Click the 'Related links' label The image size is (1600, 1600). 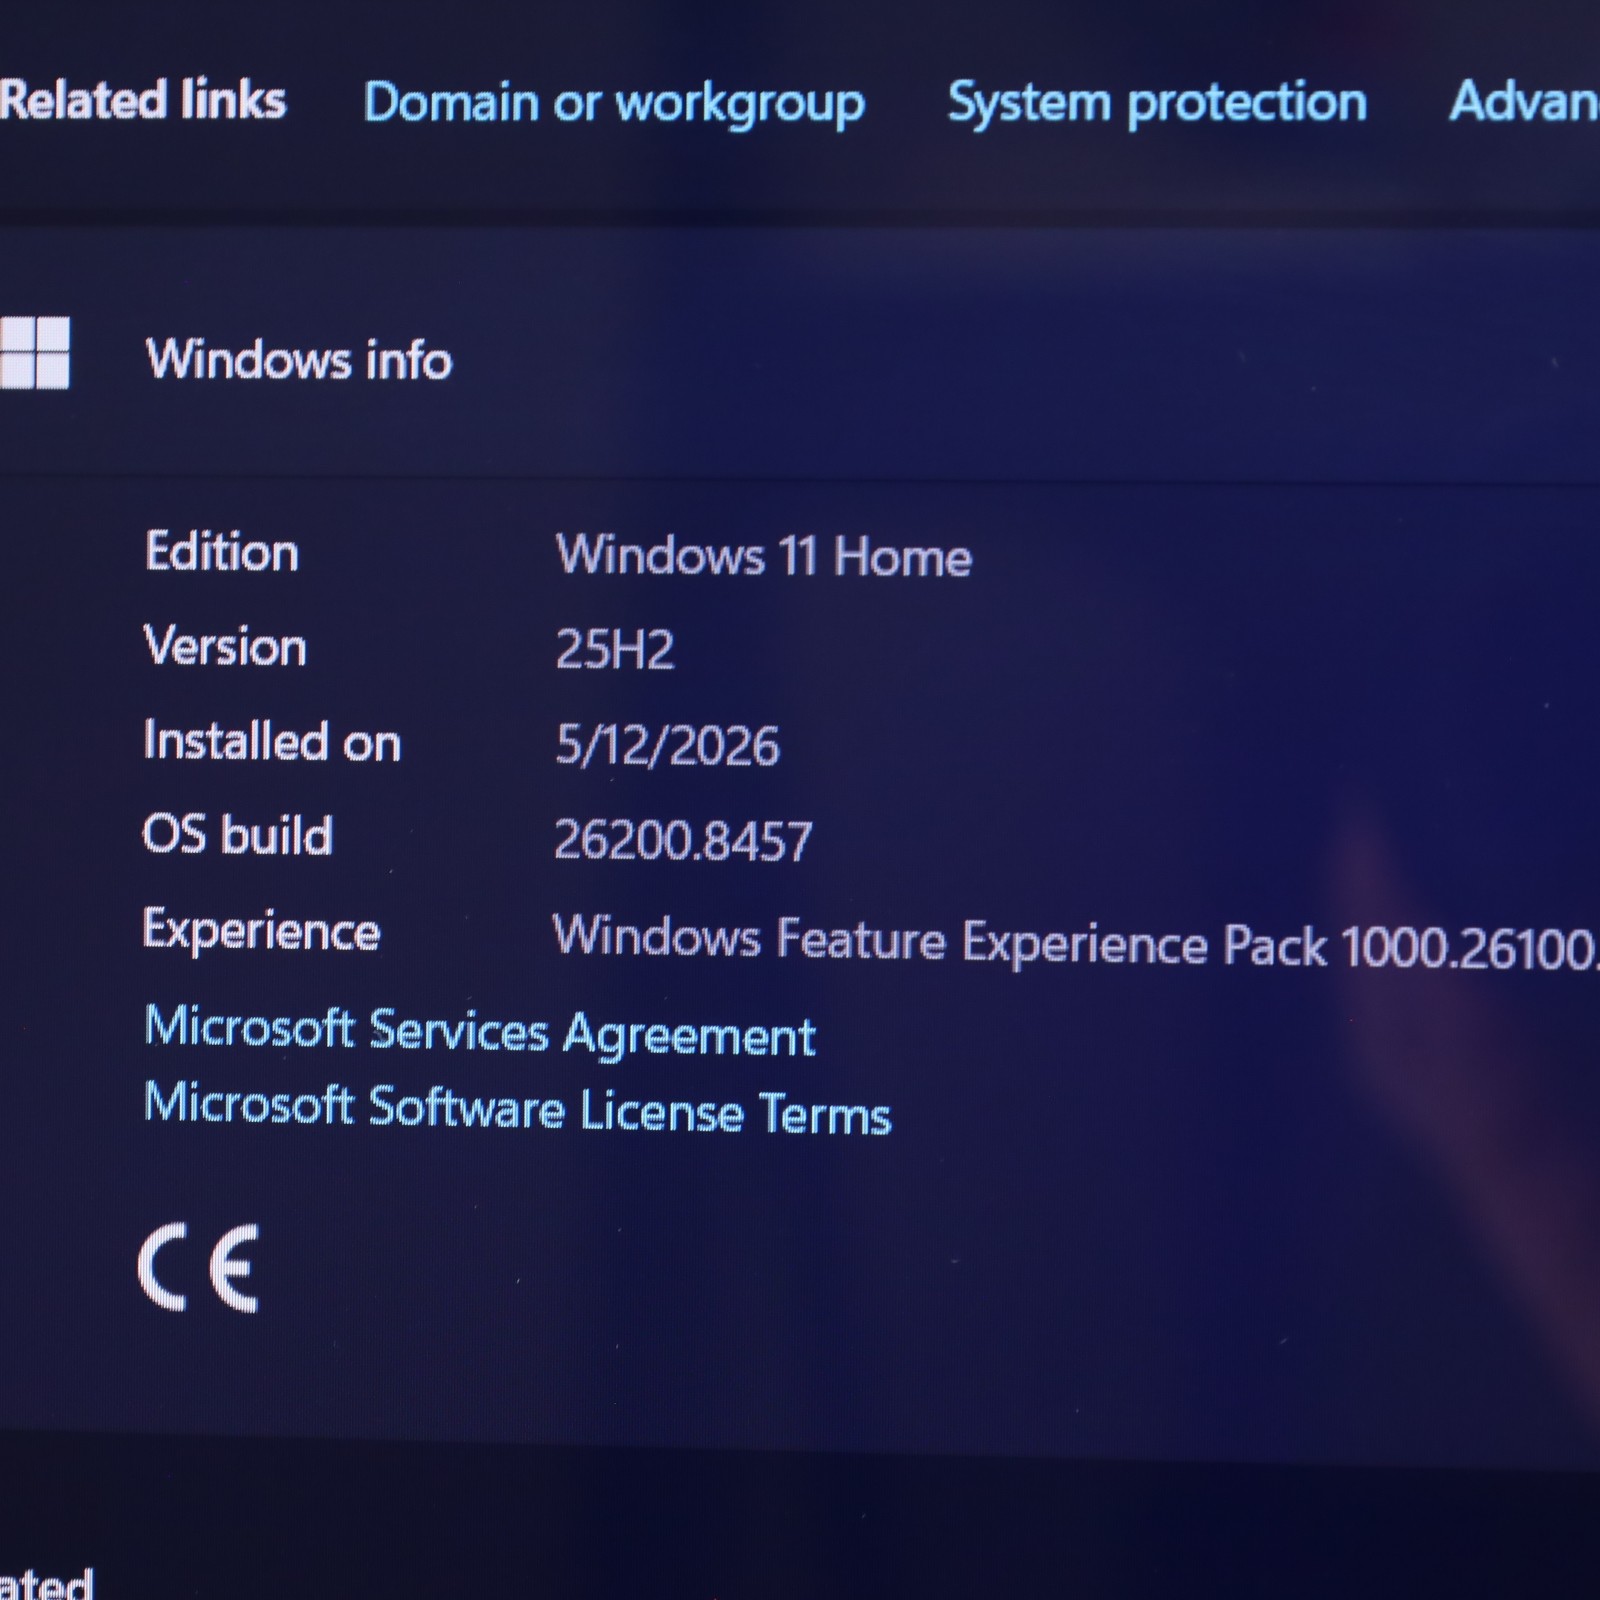point(143,100)
